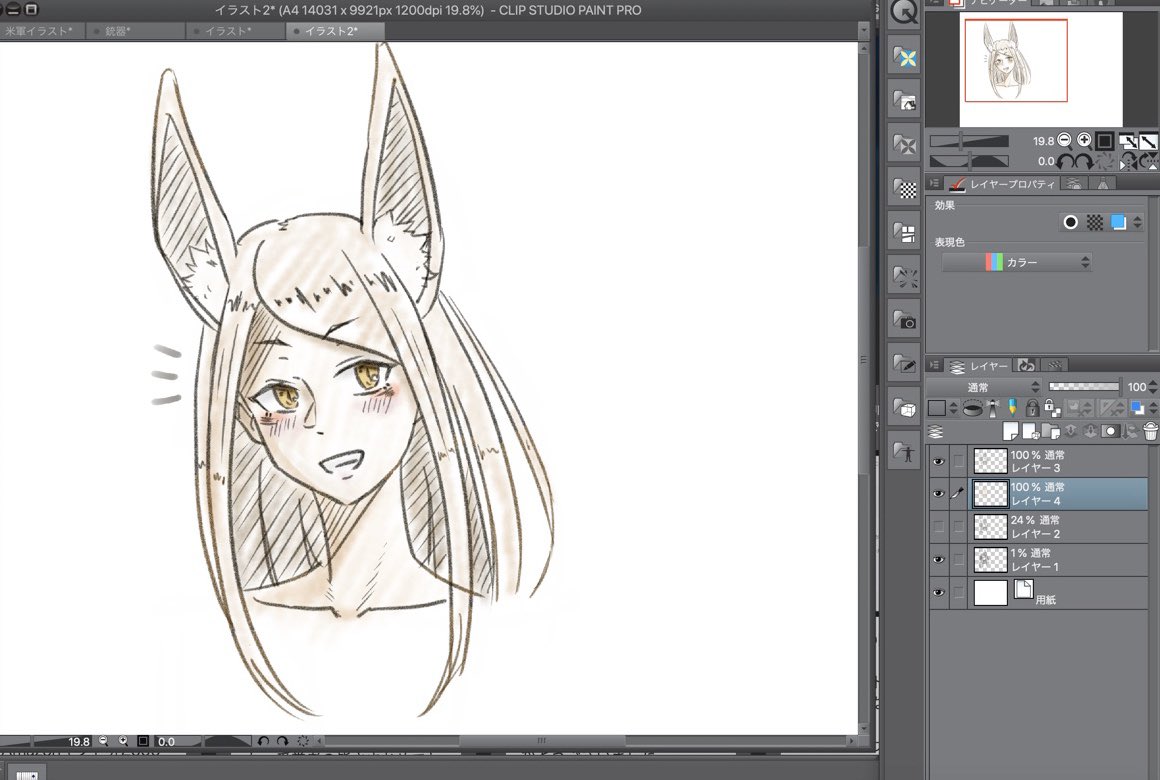Reset canvas rotation in the Navigator
This screenshot has height=780, width=1160.
pyautogui.click(x=1105, y=161)
